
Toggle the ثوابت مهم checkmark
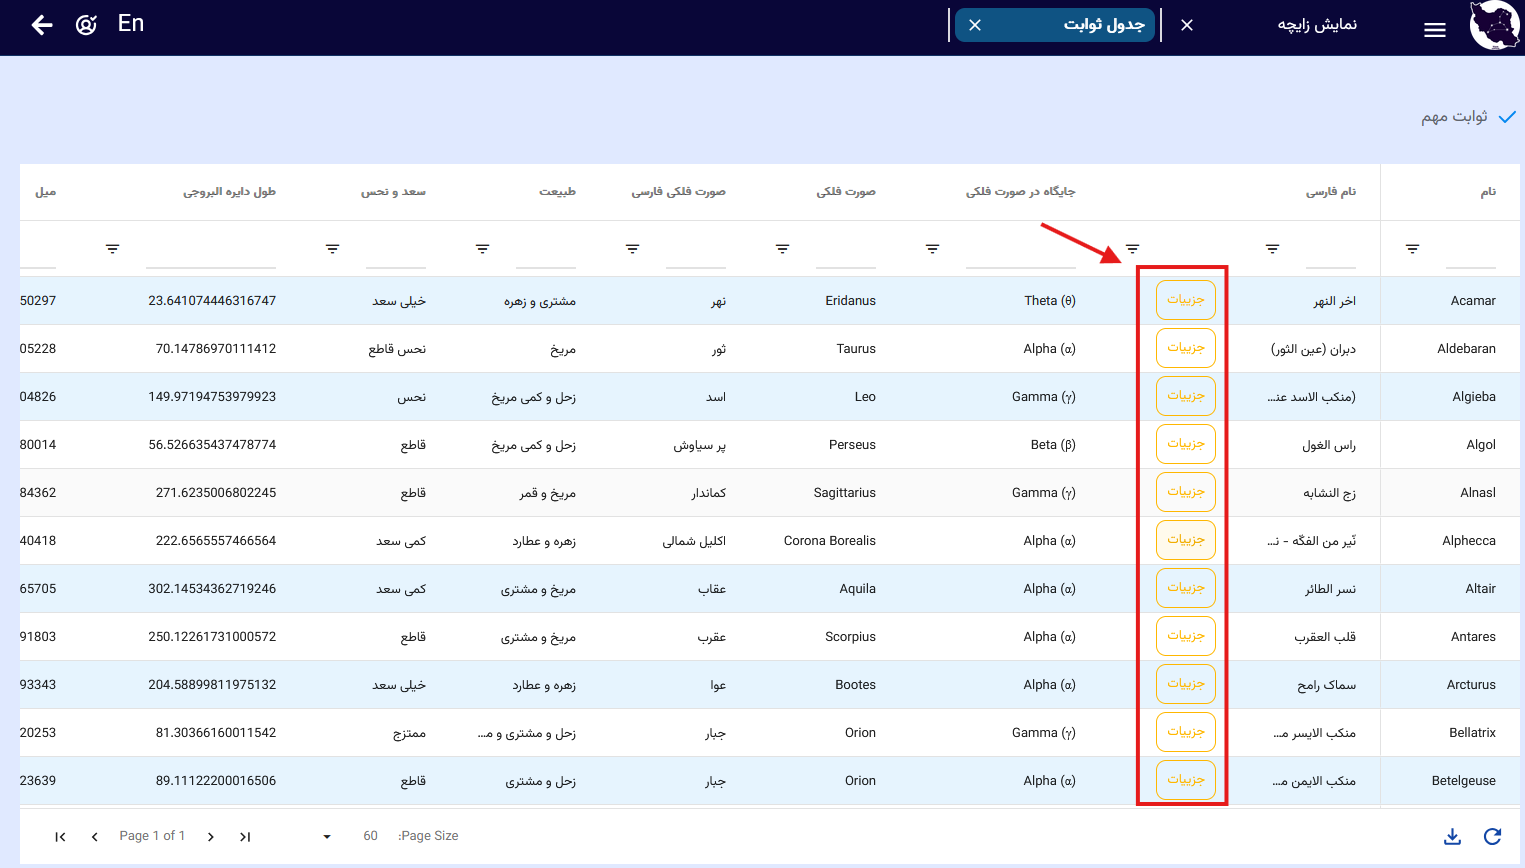click(1506, 117)
